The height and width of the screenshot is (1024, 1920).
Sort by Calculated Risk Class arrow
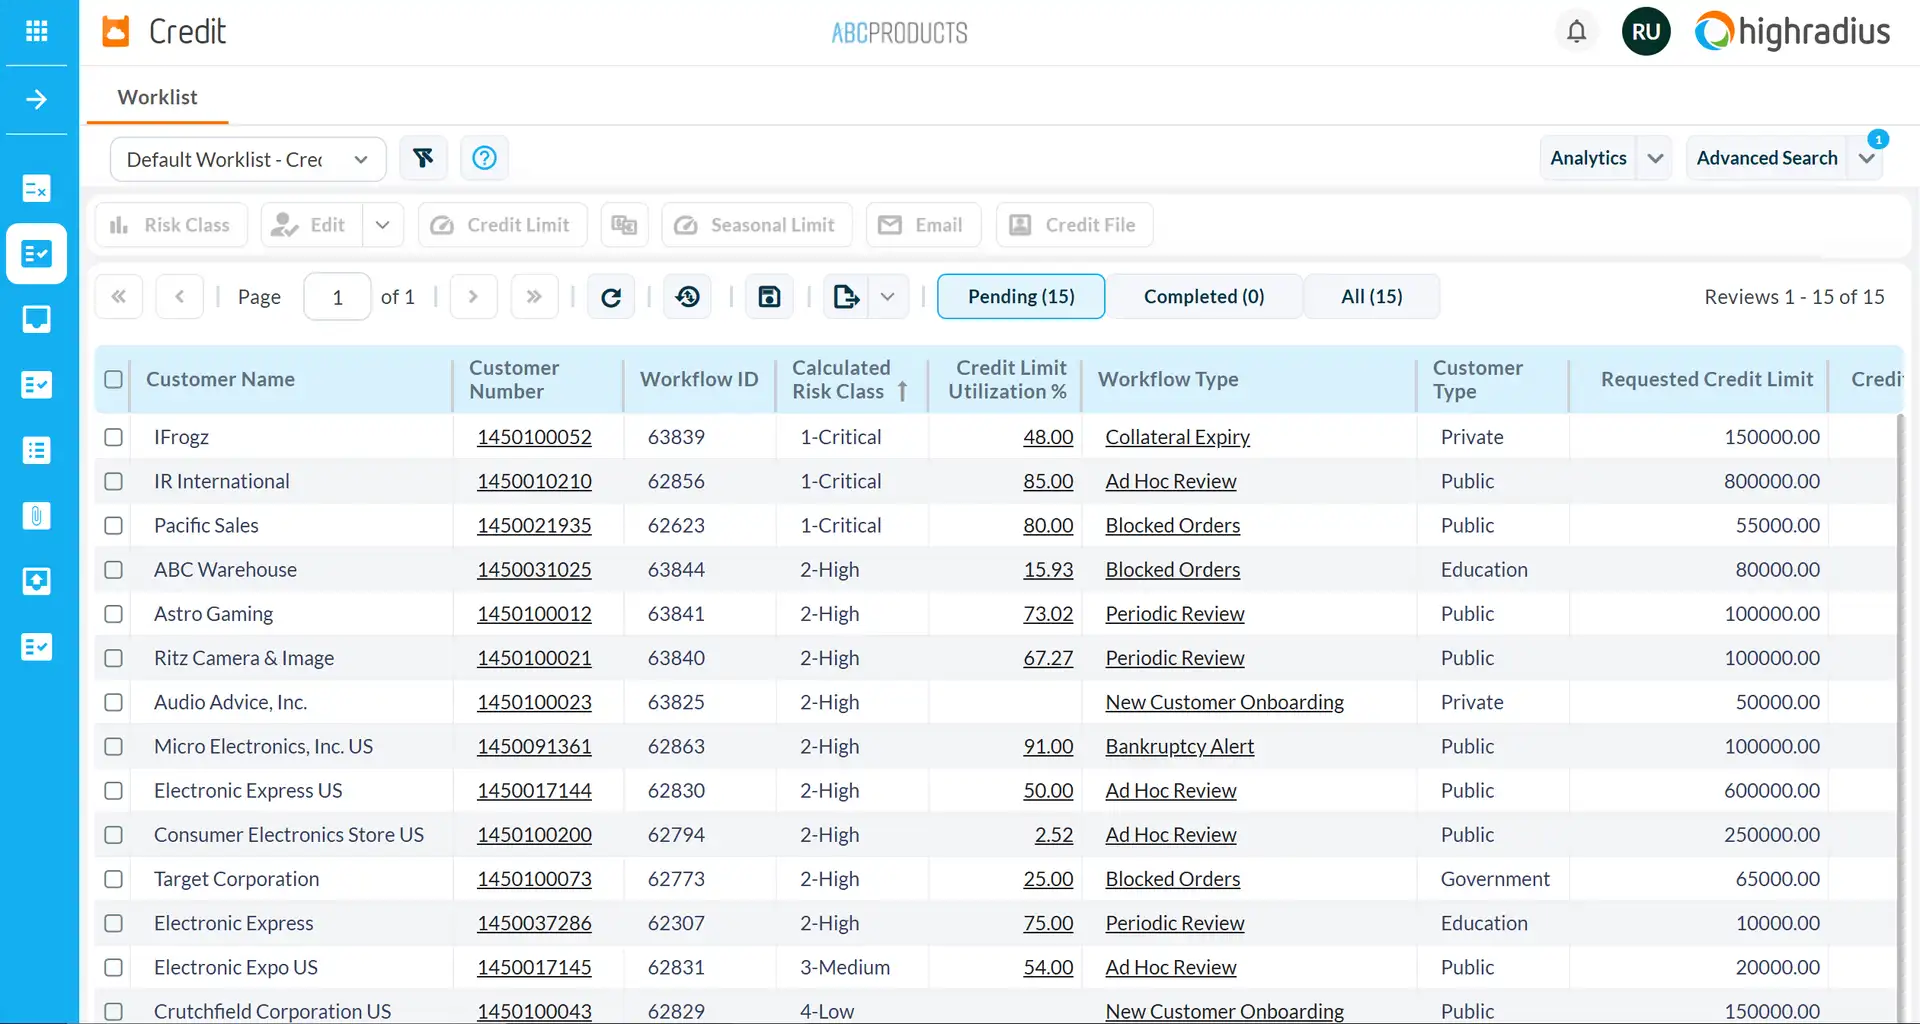pyautogui.click(x=902, y=391)
